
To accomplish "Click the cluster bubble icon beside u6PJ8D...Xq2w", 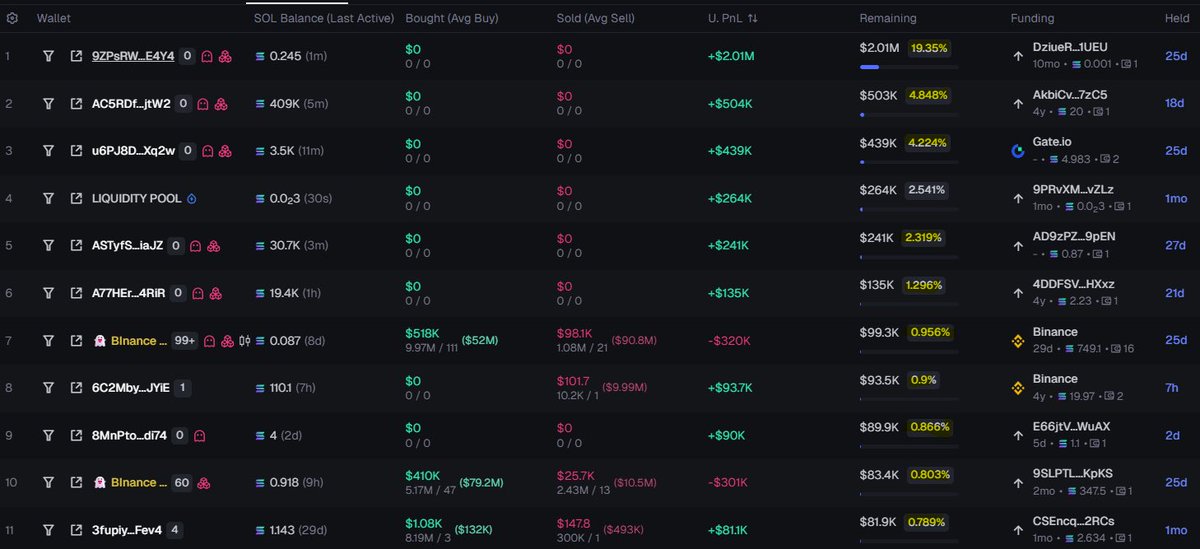I will click(226, 151).
